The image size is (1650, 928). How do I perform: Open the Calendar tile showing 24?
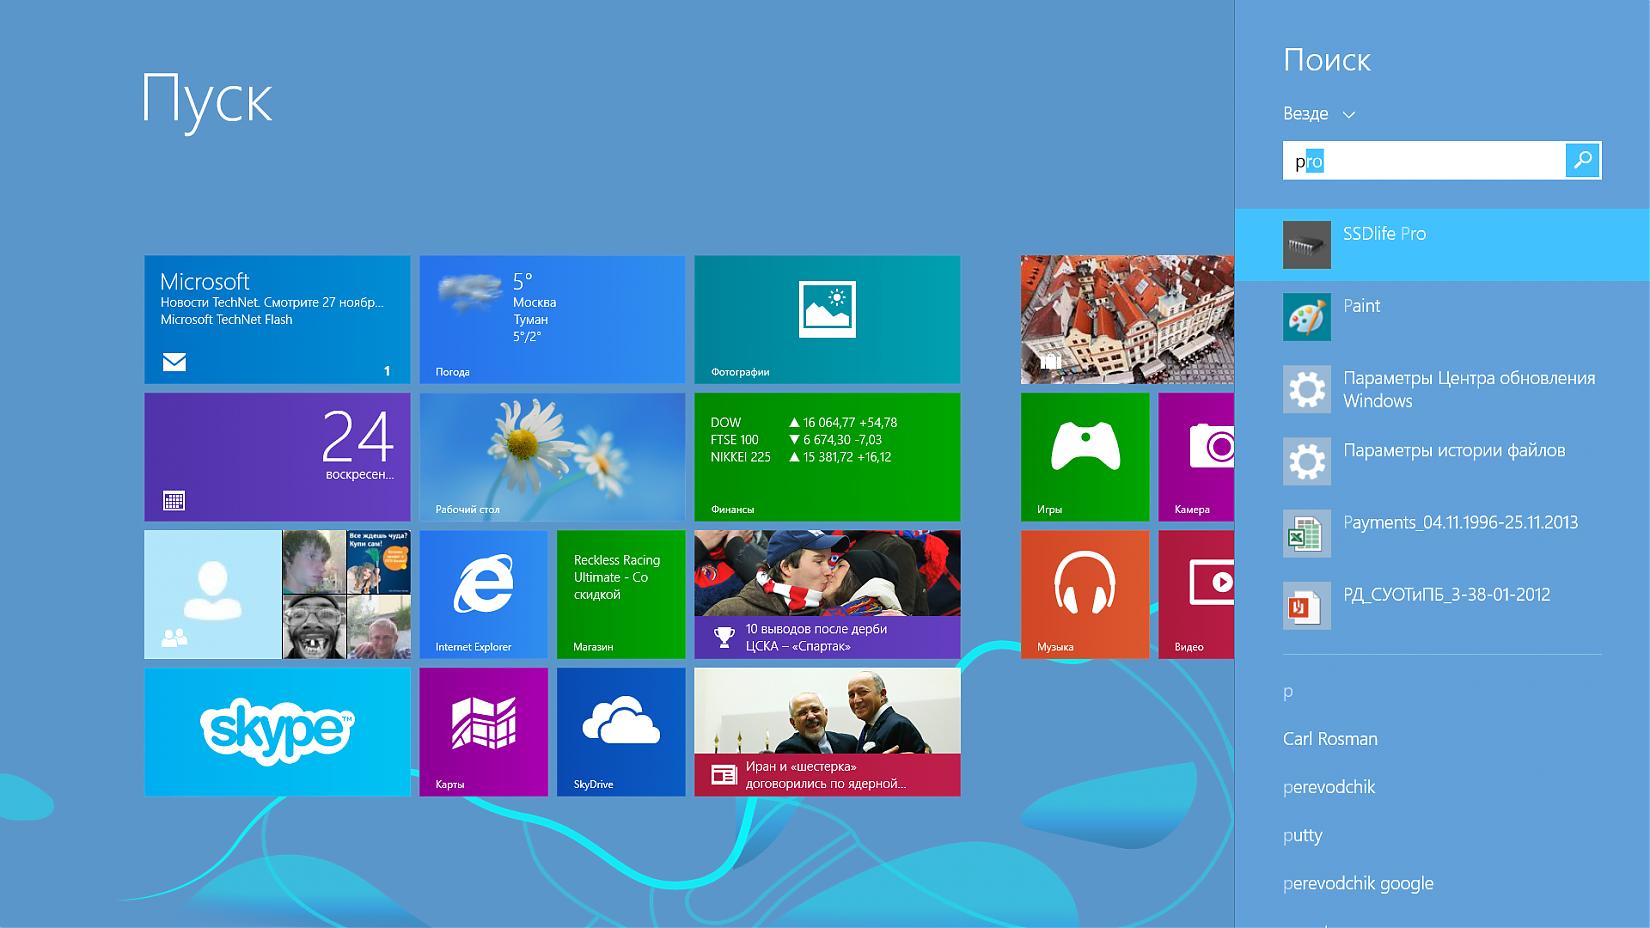pyautogui.click(x=277, y=457)
